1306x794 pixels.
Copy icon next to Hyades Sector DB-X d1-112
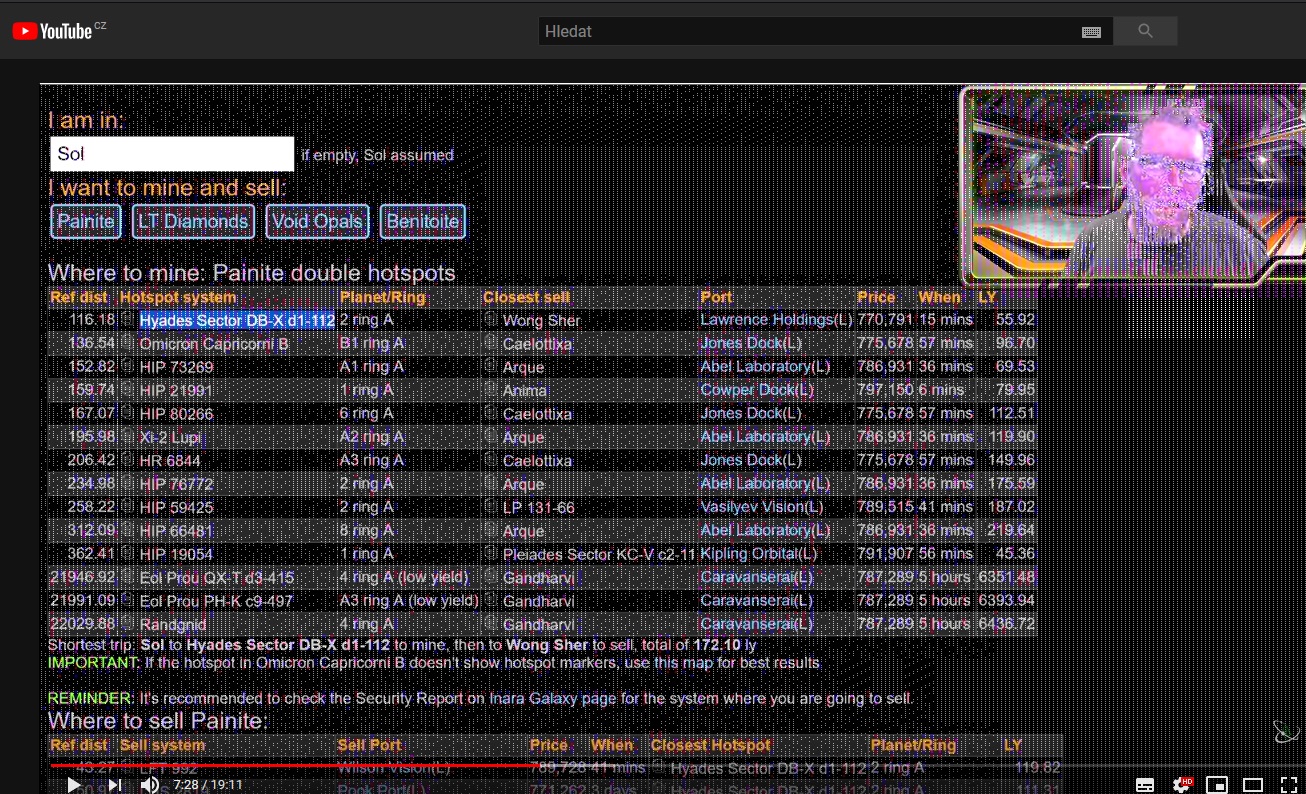(127, 320)
